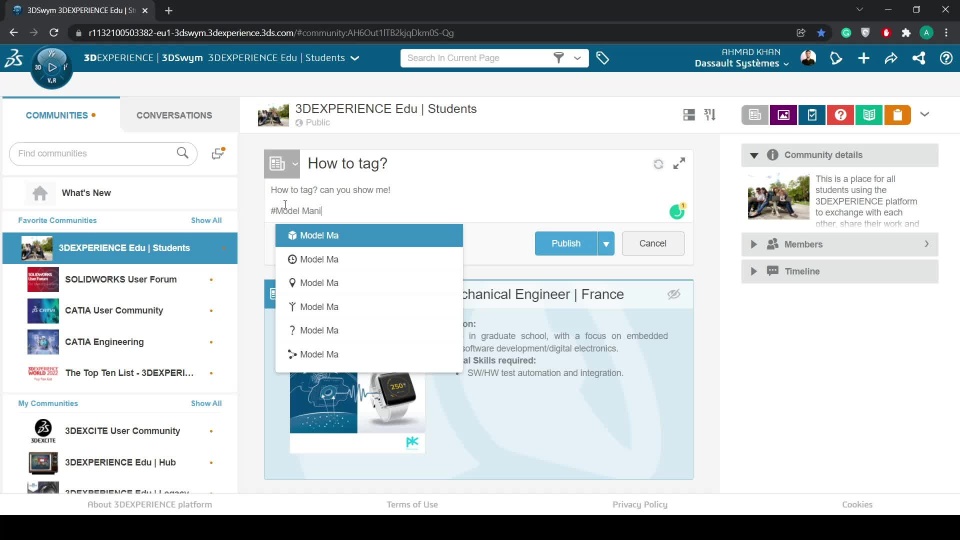This screenshot has height=540, width=960.
Task: Change post type dropdown in editor
Action: 282,163
